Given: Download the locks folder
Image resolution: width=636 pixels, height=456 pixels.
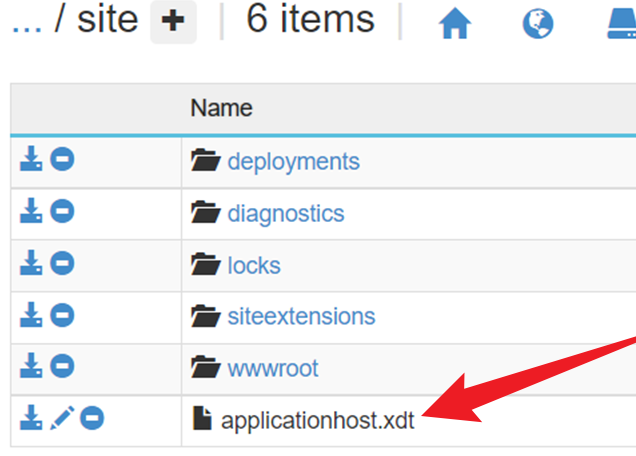Looking at the screenshot, I should point(32,264).
